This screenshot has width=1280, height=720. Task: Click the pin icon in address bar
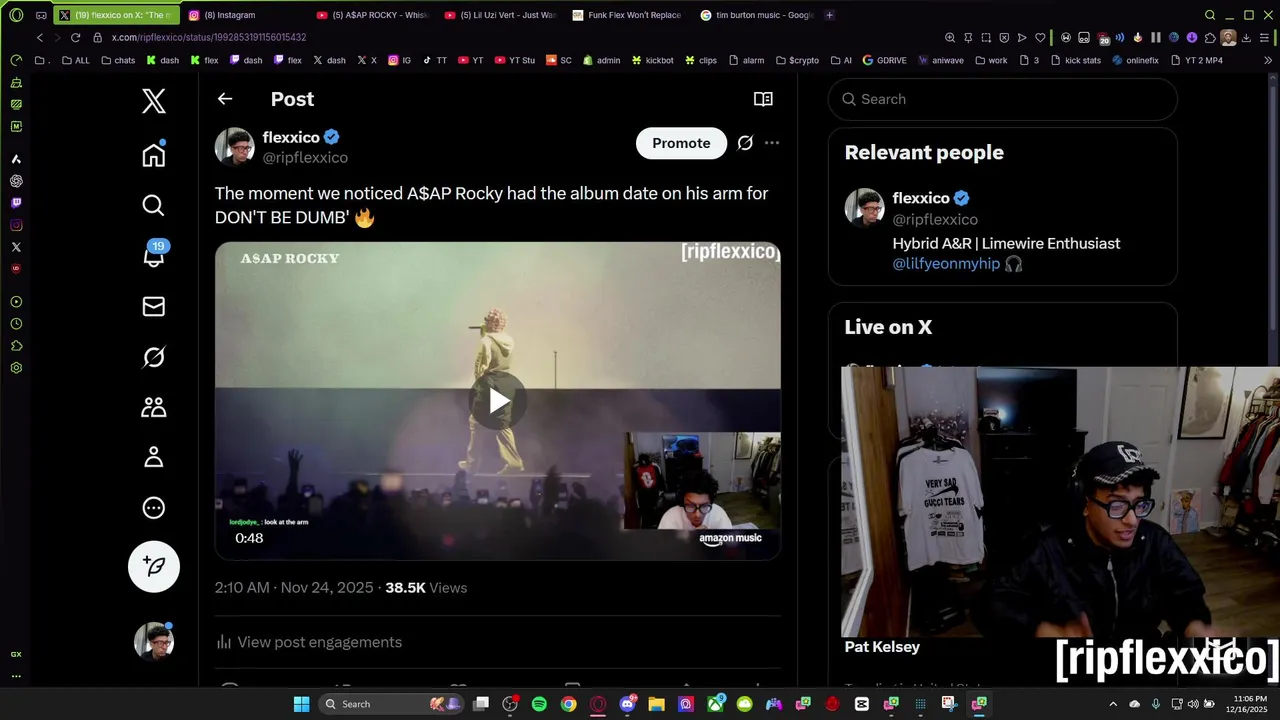click(968, 38)
